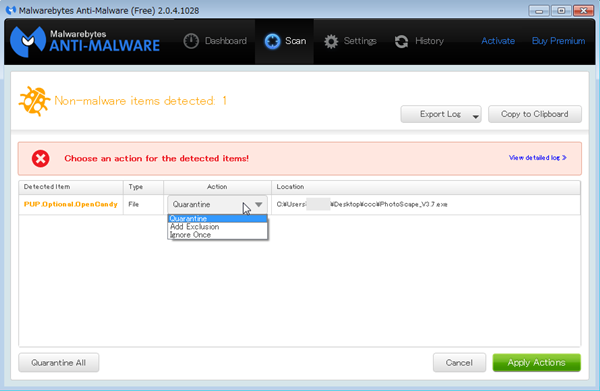
Task: Switch to the Scan tab
Action: click(285, 41)
